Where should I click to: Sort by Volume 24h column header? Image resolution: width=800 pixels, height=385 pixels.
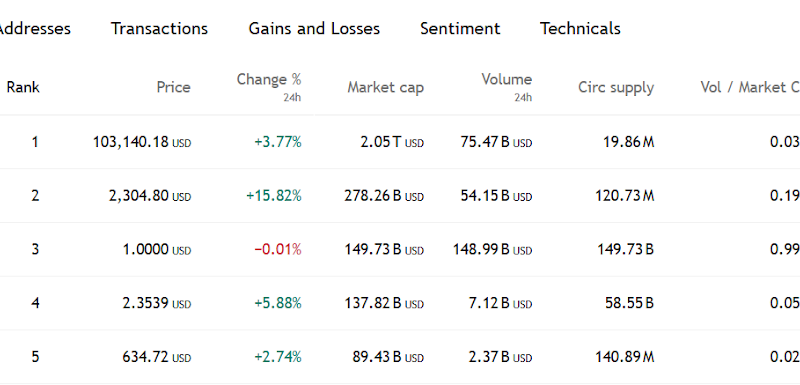(507, 87)
